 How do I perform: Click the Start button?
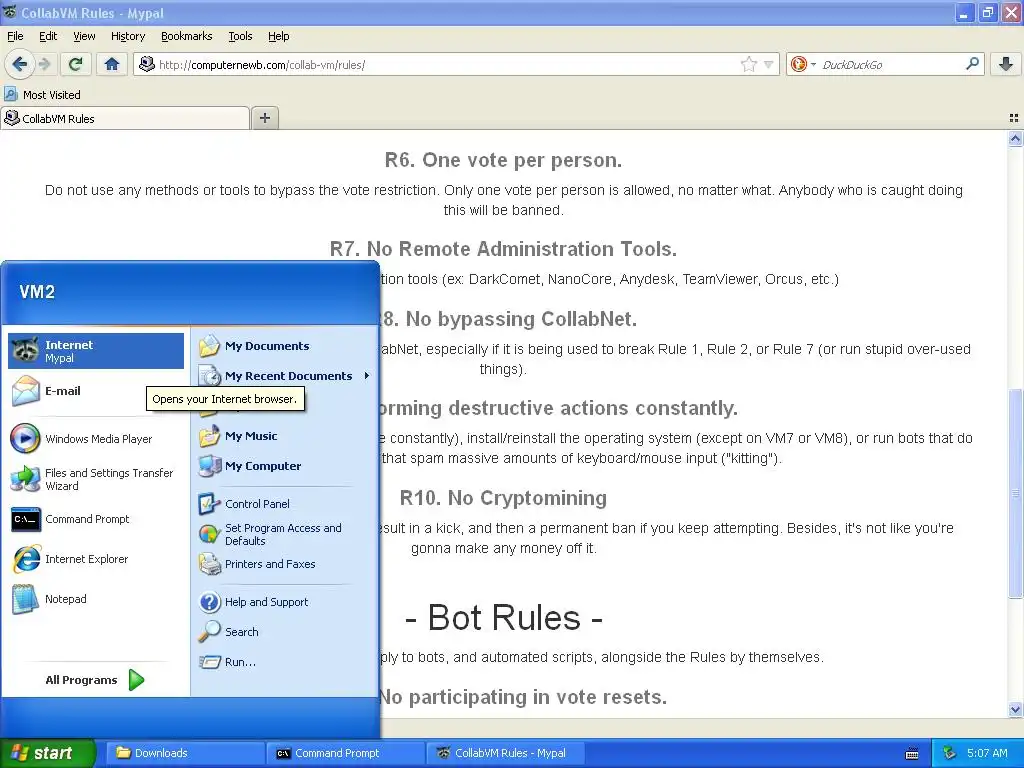(x=47, y=753)
